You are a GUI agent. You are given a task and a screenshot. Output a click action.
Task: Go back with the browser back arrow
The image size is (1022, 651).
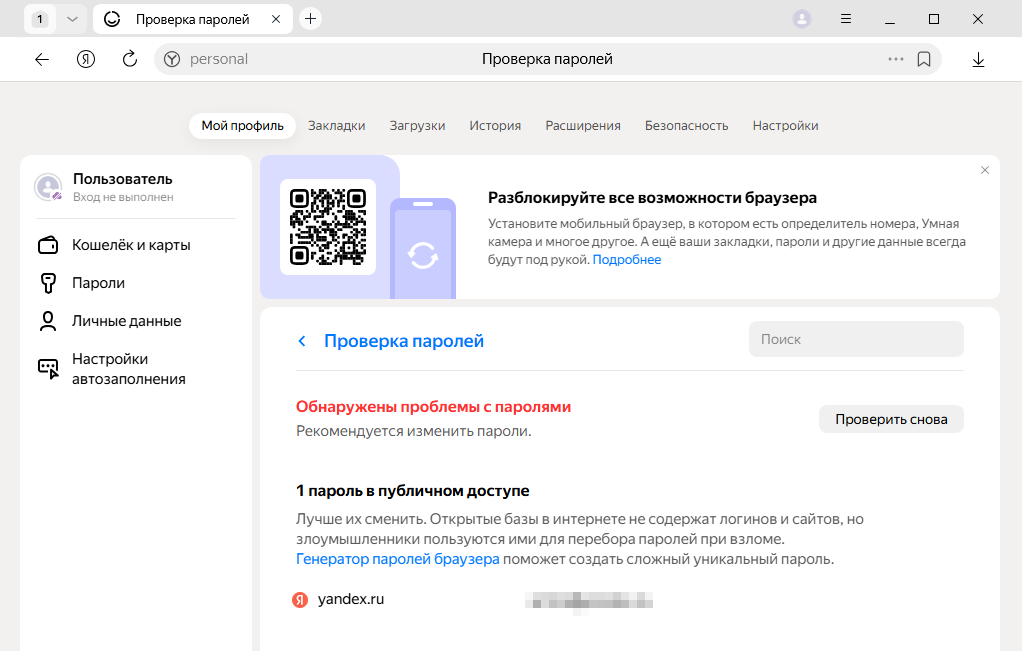(42, 59)
